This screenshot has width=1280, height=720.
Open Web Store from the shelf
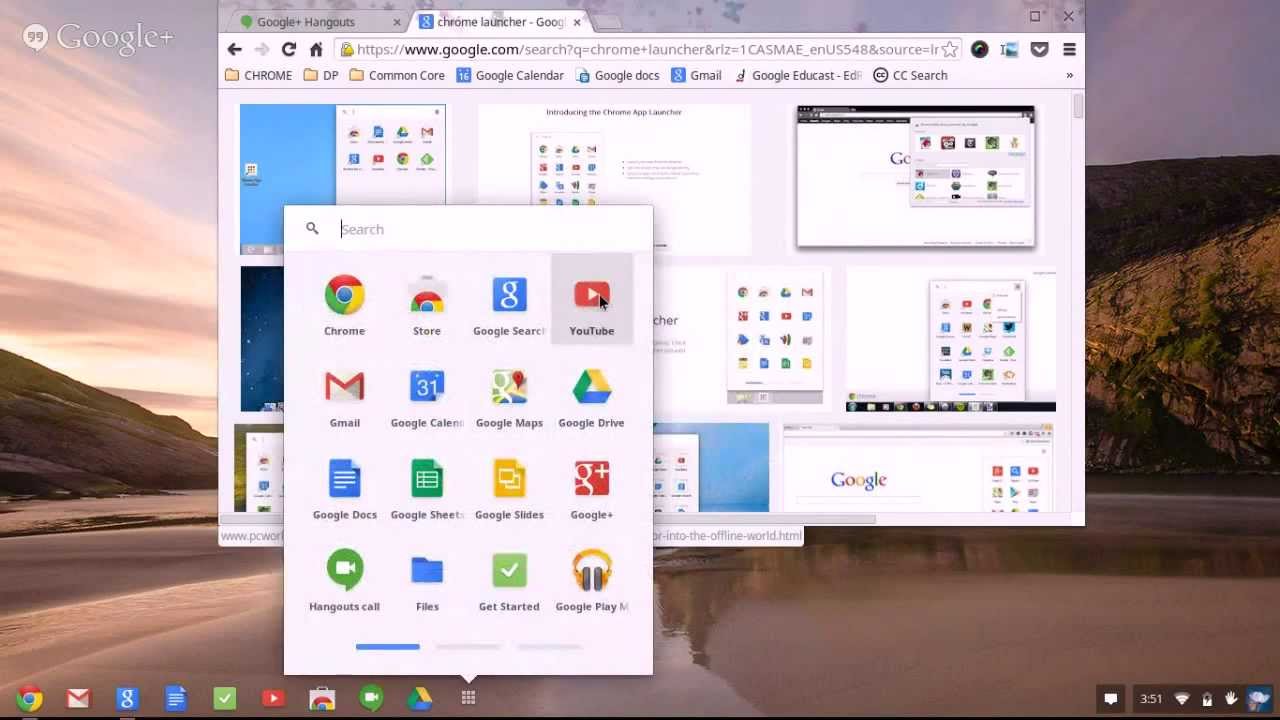point(322,699)
